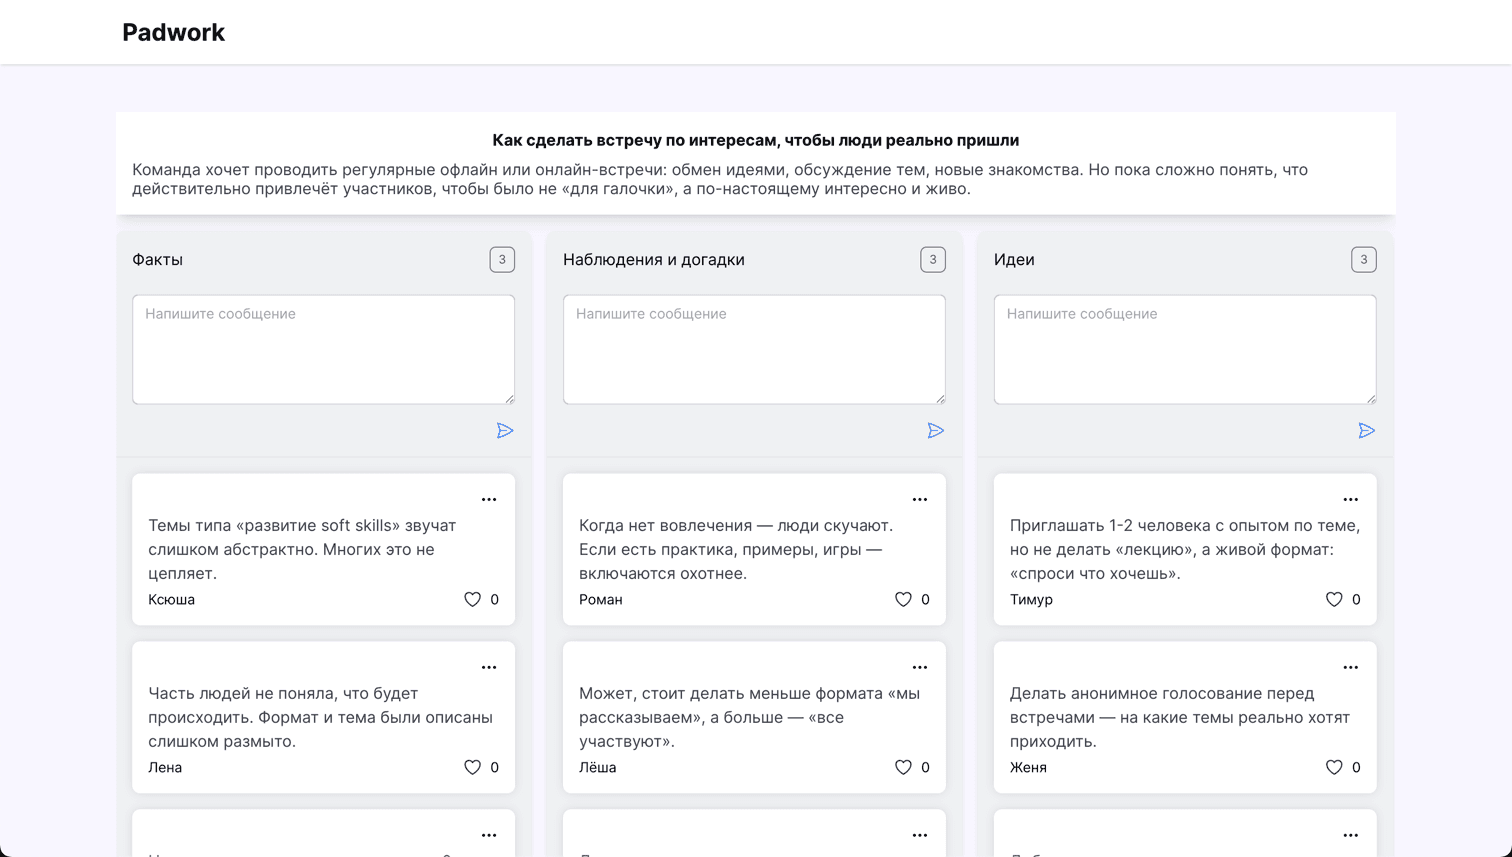The height and width of the screenshot is (857, 1512).
Task: Like Ксюша's card about soft skills
Action: pyautogui.click(x=473, y=599)
